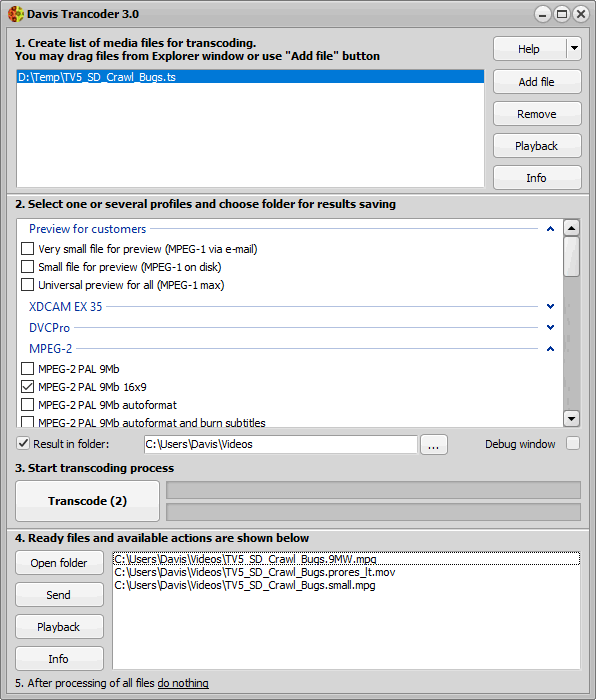Enable Very small file for preview profile
The image size is (596, 700).
pos(28,248)
